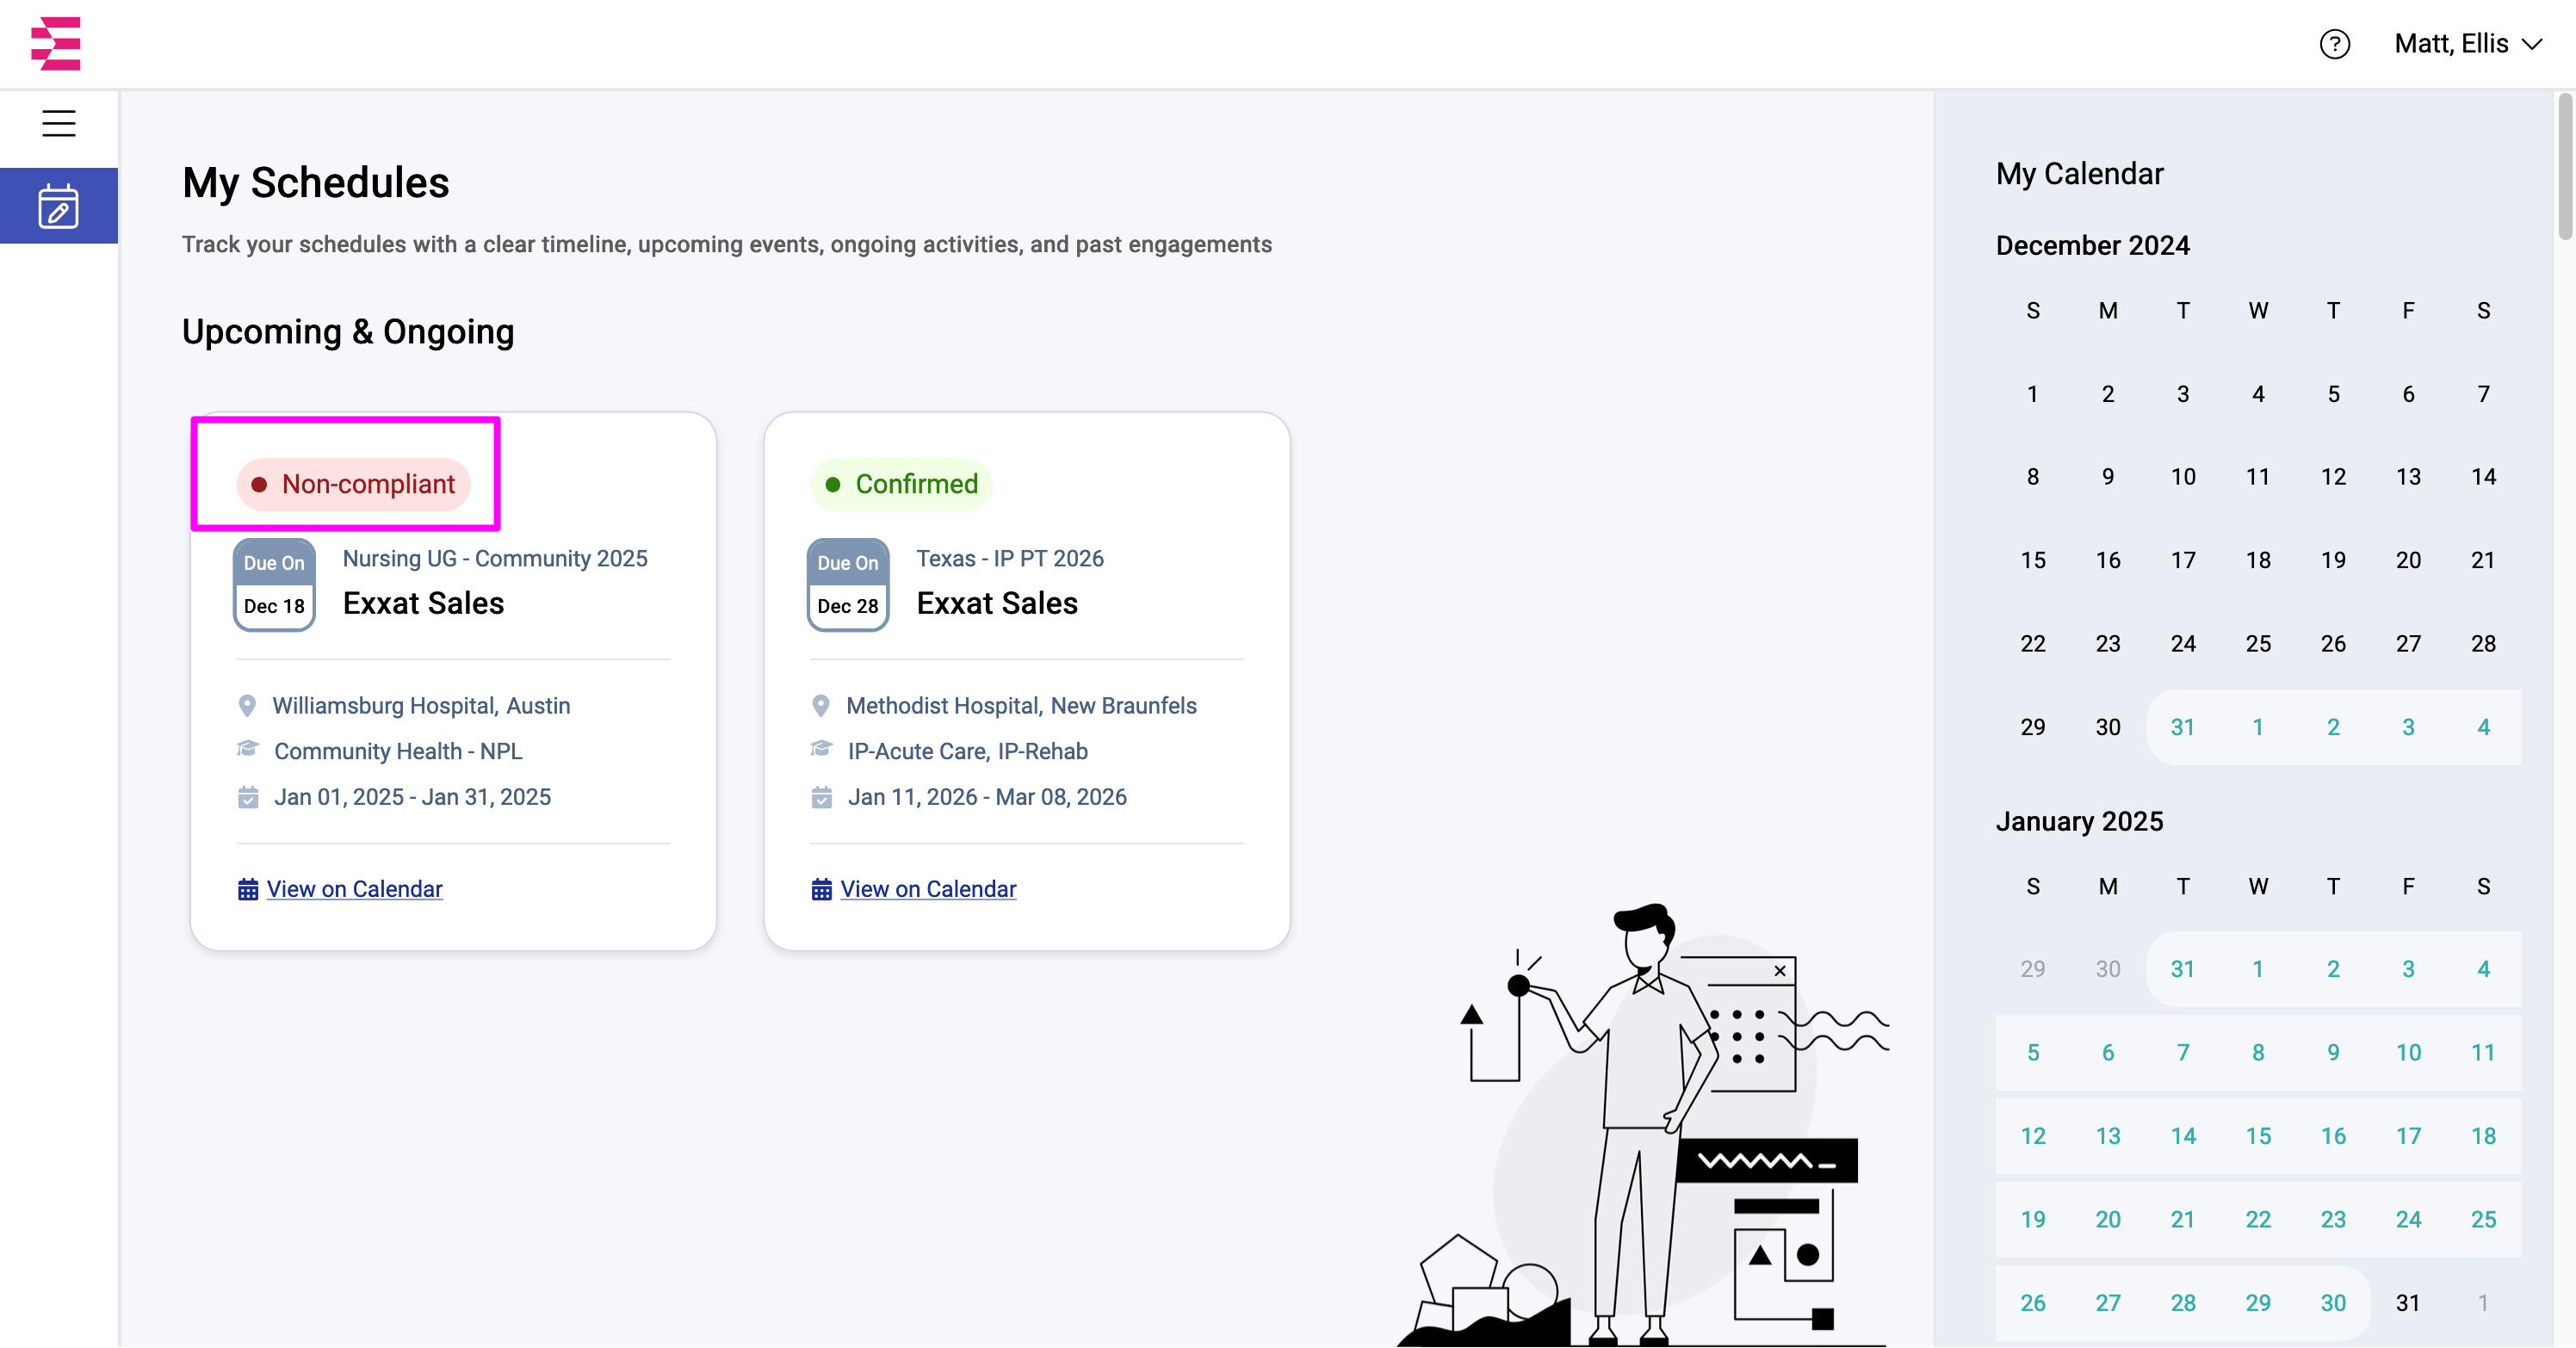Click 'Methodist Hospital, New Braunfels' location text
Screen dimensions: 2576x1348
pos(1021,706)
